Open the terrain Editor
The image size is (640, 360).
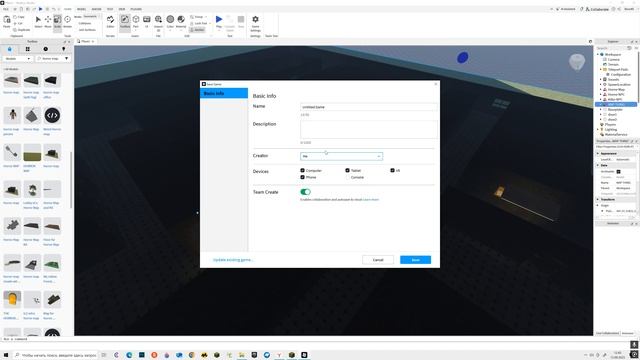point(110,22)
